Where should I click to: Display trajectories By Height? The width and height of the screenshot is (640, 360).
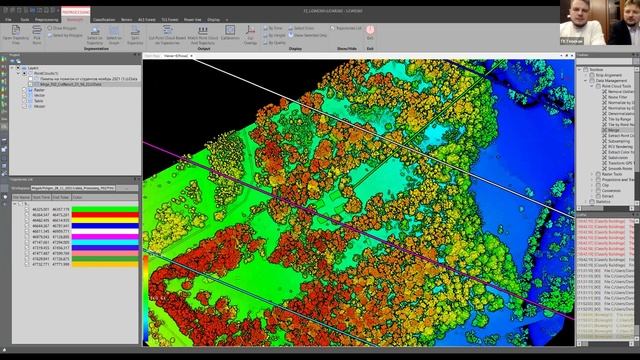tap(274, 36)
